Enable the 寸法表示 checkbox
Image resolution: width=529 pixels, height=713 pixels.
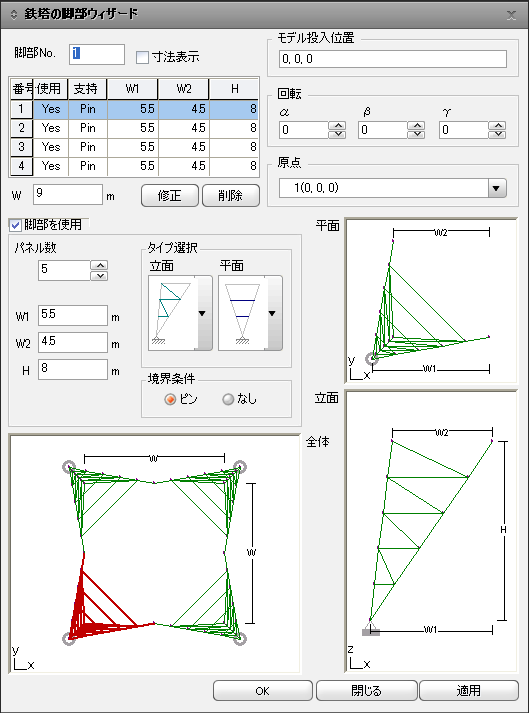(142, 58)
